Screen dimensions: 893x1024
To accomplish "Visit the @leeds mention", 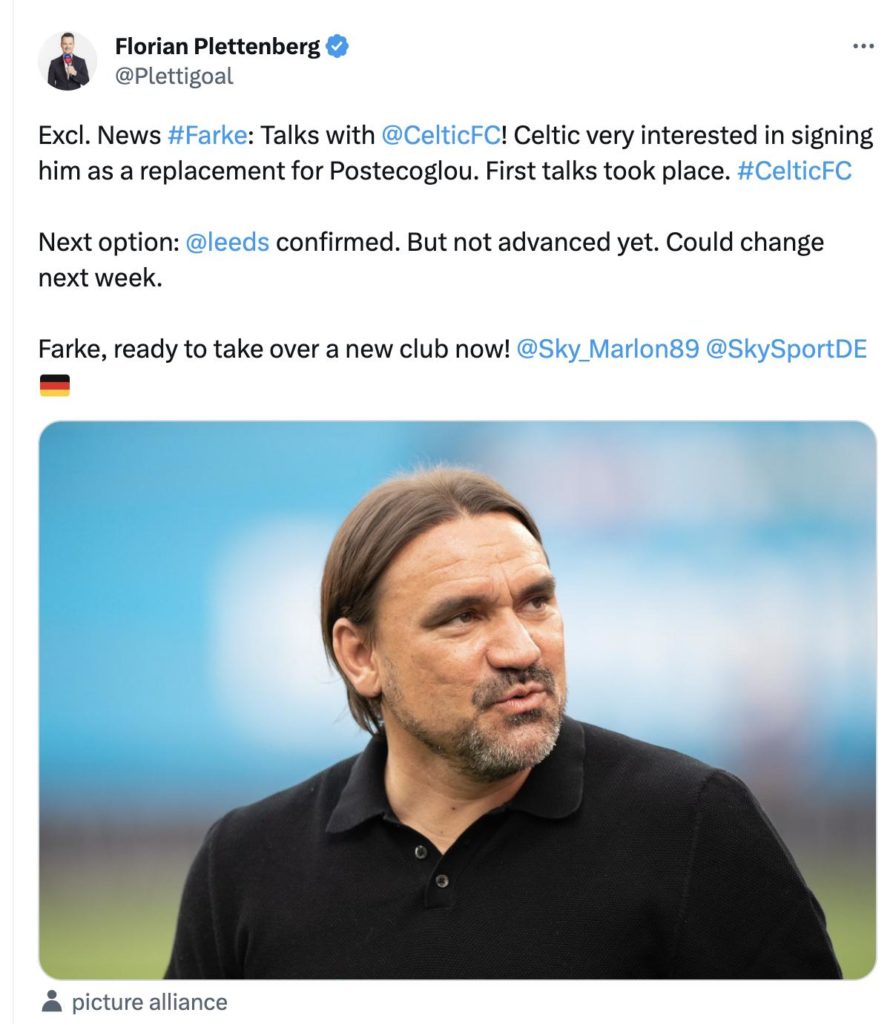I will pos(227,242).
